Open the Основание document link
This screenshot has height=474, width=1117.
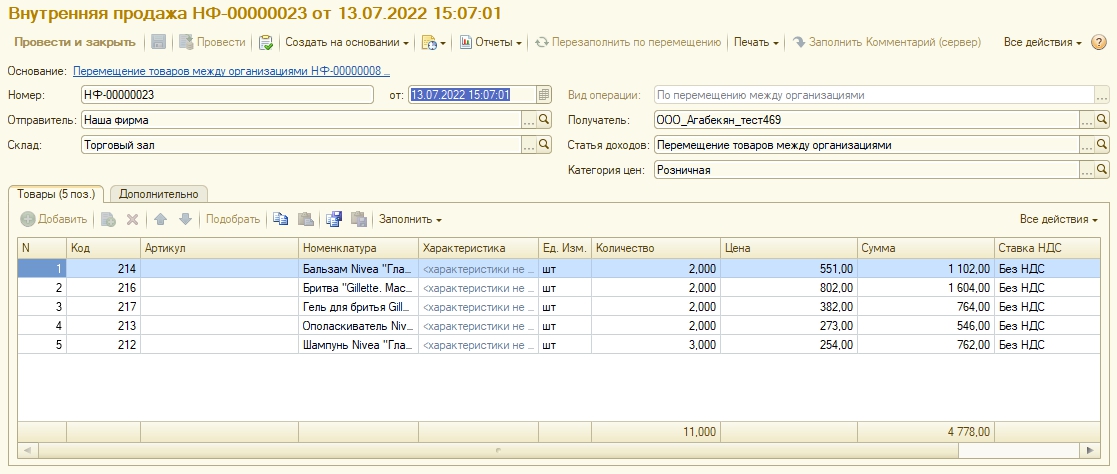tap(231, 71)
